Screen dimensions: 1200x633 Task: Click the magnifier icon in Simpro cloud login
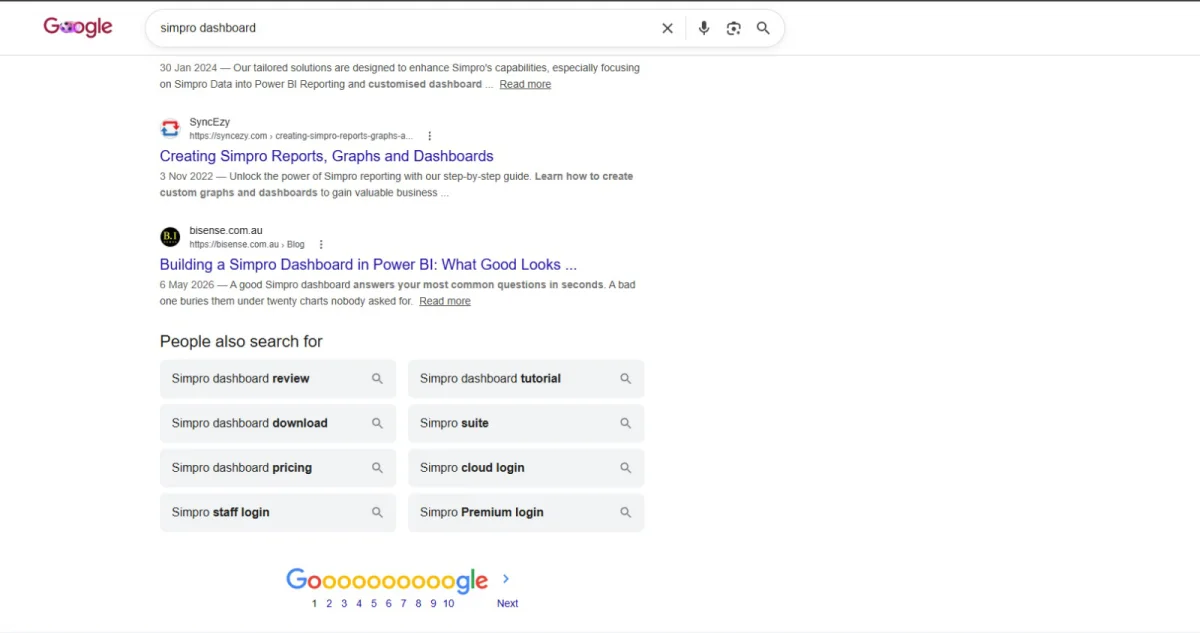(x=625, y=468)
